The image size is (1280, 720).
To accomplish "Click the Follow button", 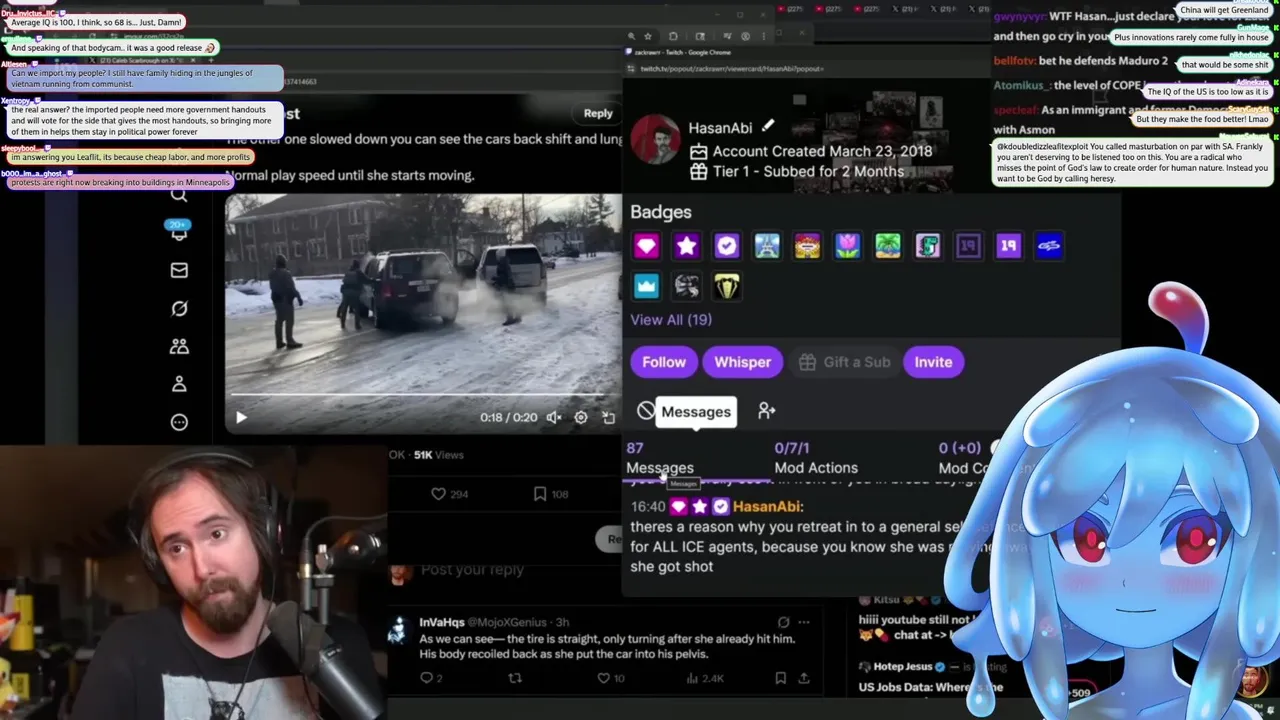I will [664, 362].
